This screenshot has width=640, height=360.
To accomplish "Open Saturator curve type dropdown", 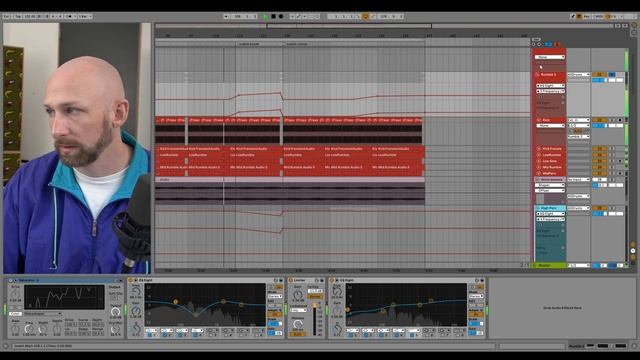I will (x=43, y=313).
